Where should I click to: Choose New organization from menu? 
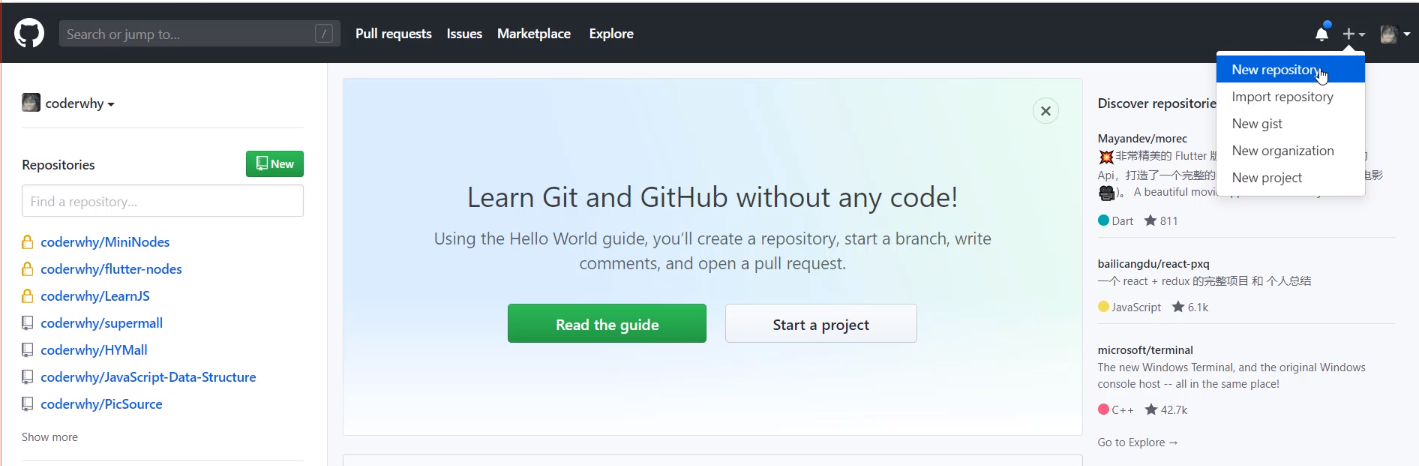1290,151
